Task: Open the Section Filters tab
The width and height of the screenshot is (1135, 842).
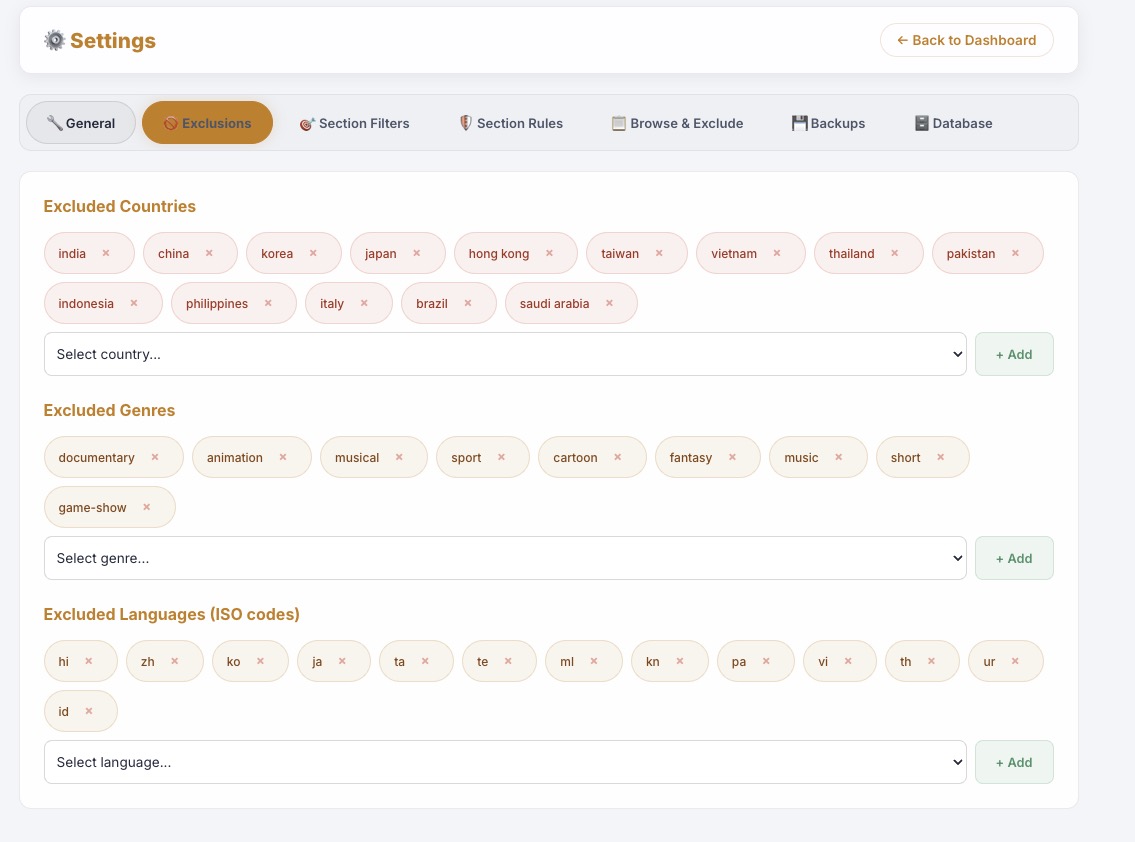Action: tap(355, 123)
